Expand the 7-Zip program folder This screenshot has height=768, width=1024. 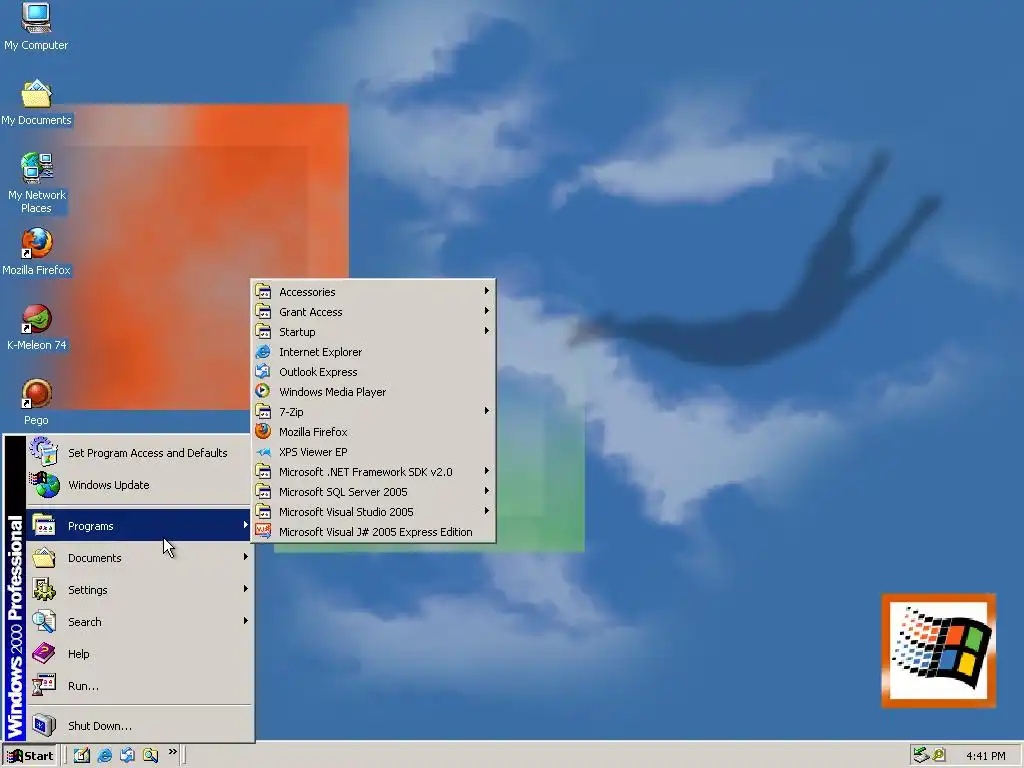tap(373, 412)
